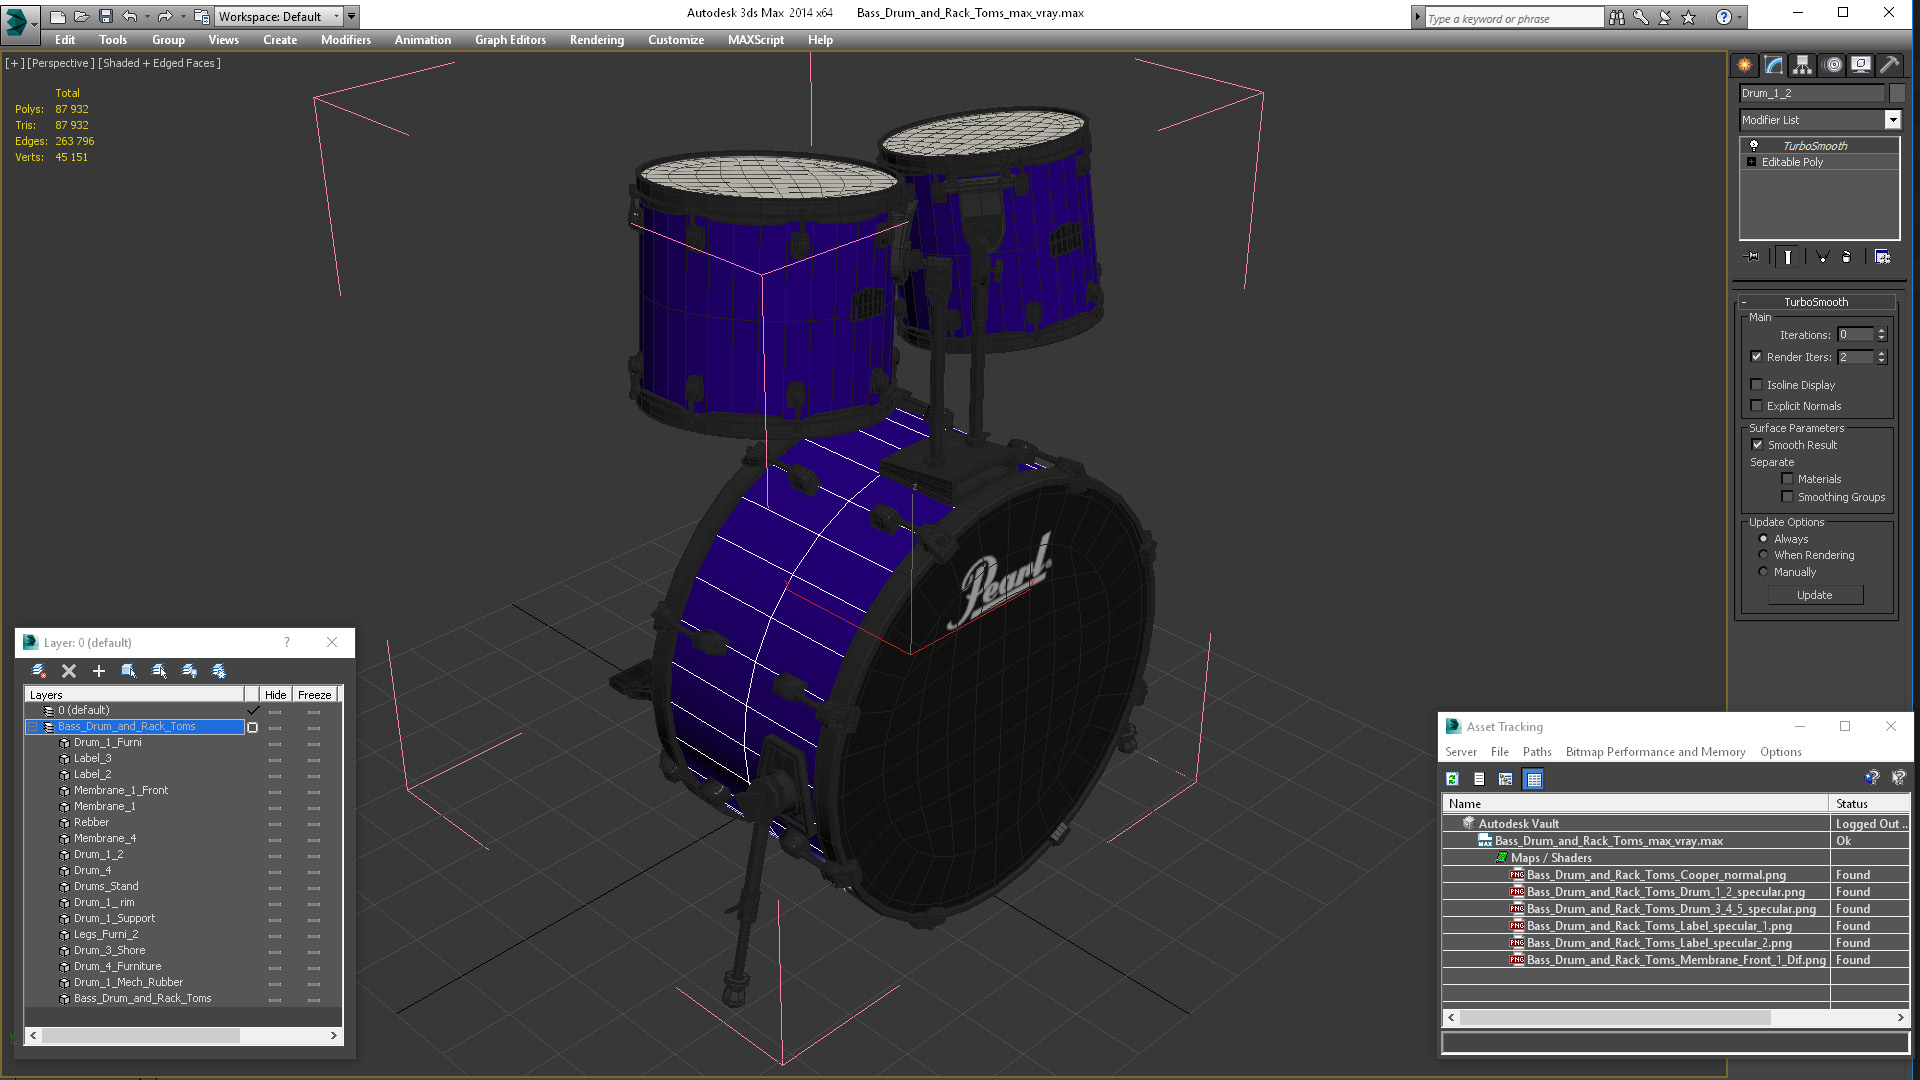This screenshot has width=1920, height=1080.
Task: Click the Update button in TurboSmooth rollout
Action: point(1814,595)
